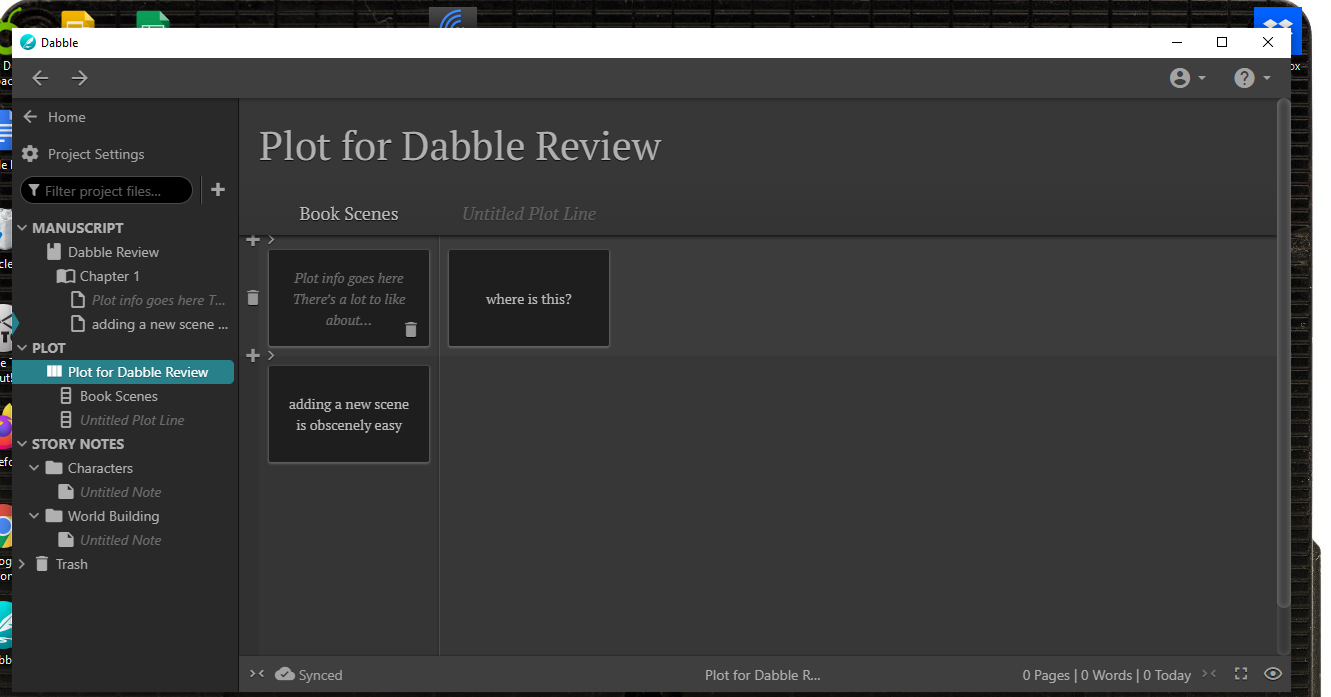Add a plot point above the first row

click(x=253, y=240)
